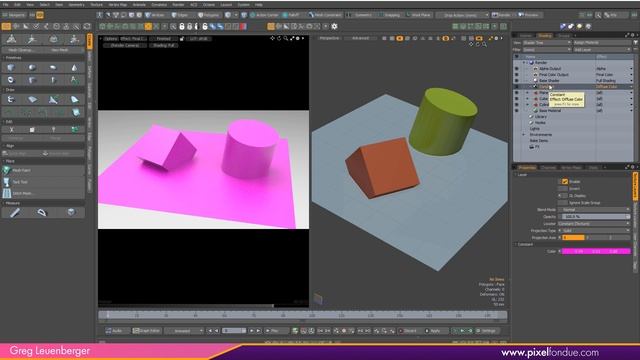Click the preview viewport move arrows icon
Image resolution: width=640 pixels, height=360 pixels.
pos(273,38)
